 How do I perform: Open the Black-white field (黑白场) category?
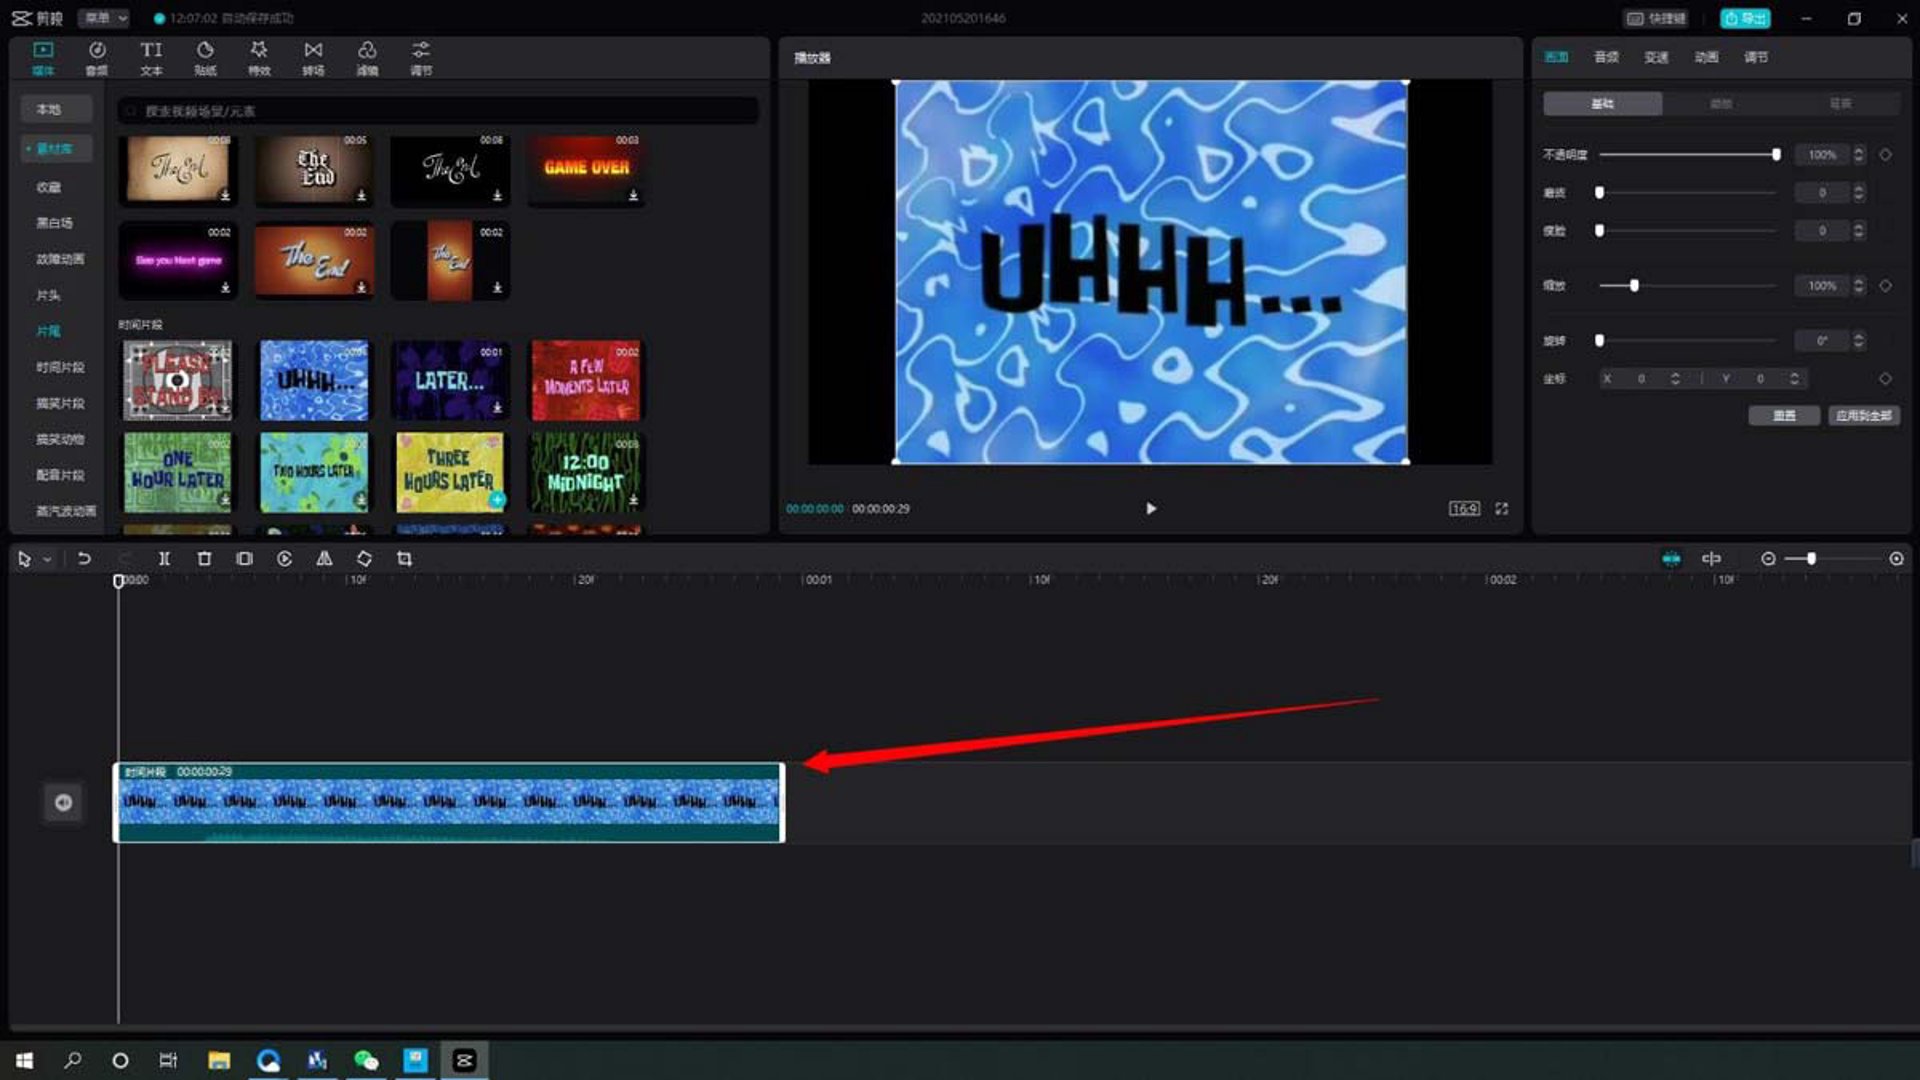coord(55,223)
